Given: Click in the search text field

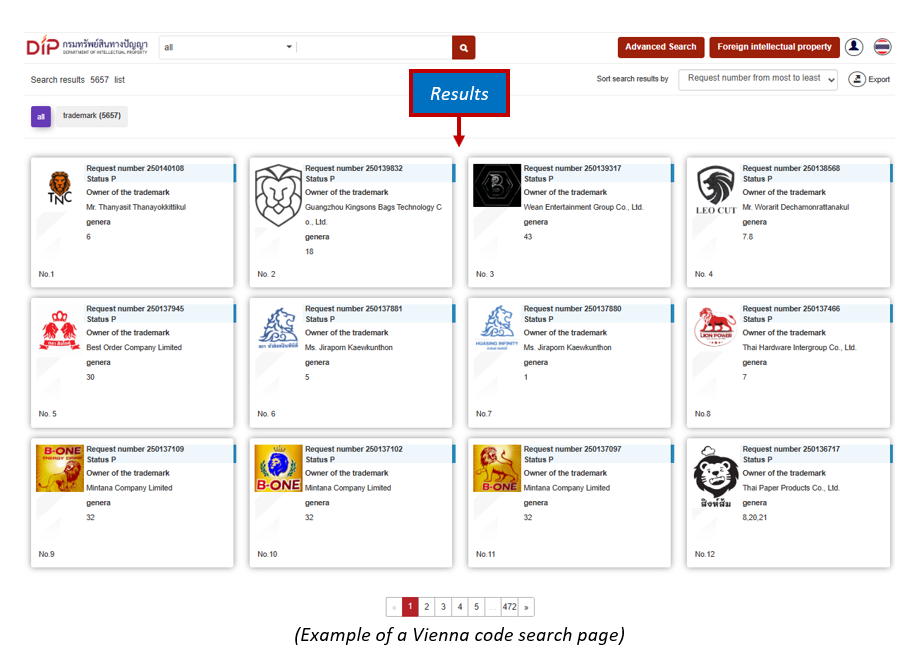Looking at the screenshot, I should click(x=374, y=47).
